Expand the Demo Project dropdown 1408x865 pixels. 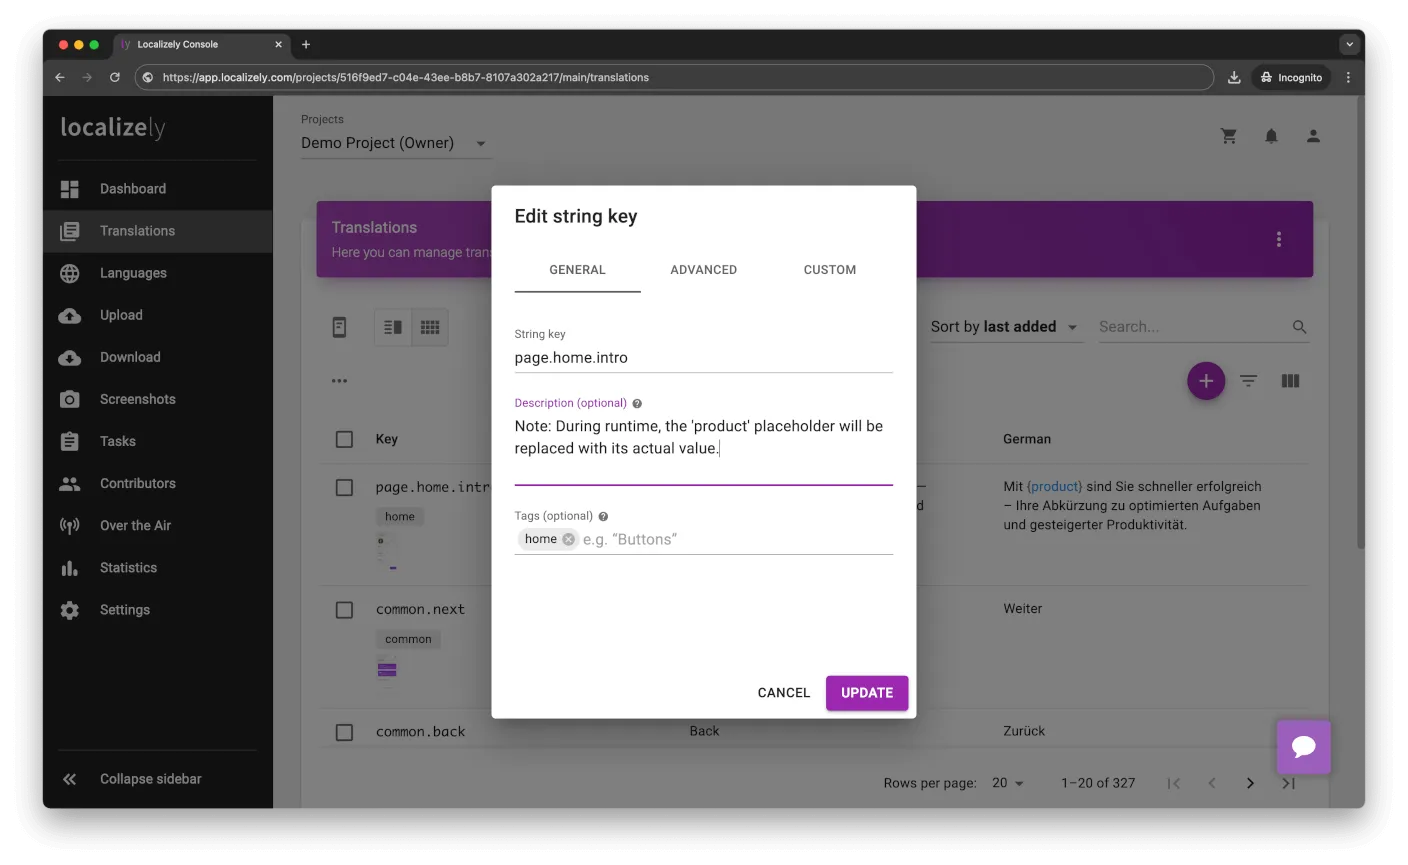(395, 143)
